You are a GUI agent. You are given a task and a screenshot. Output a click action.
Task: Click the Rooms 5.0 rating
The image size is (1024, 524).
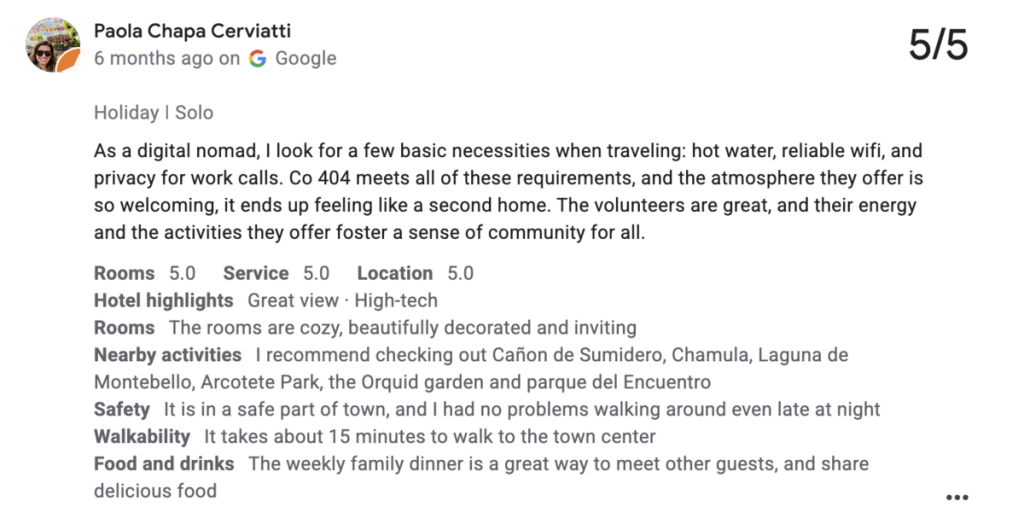tap(144, 273)
